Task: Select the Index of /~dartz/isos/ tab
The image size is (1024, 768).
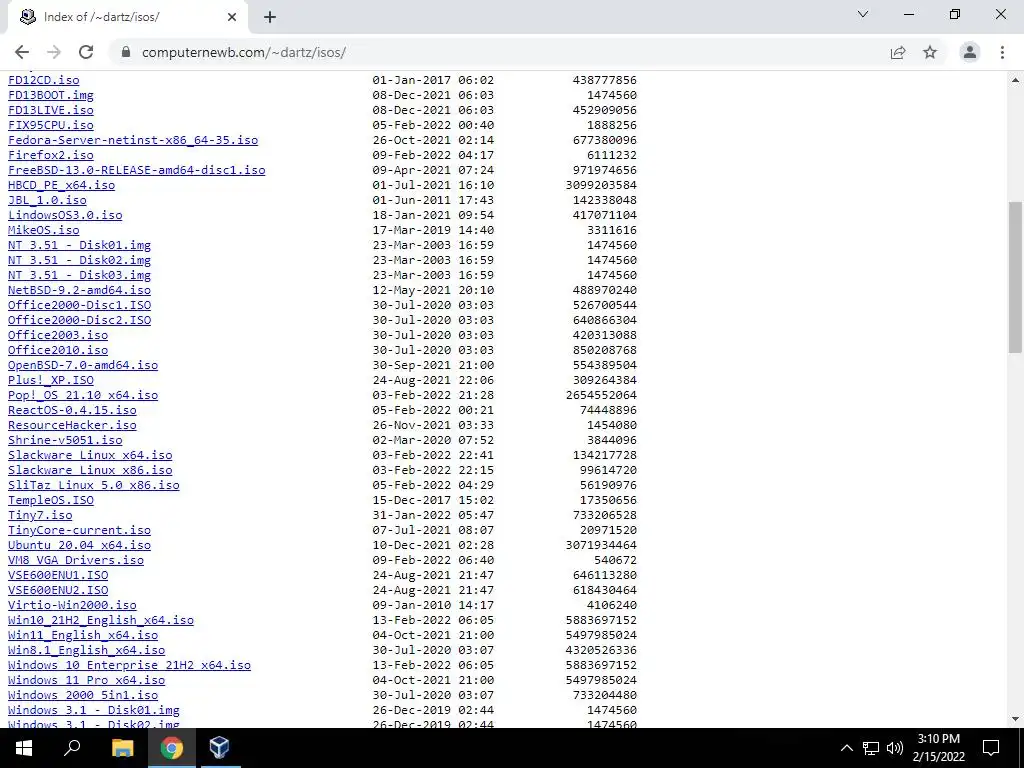Action: point(127,17)
